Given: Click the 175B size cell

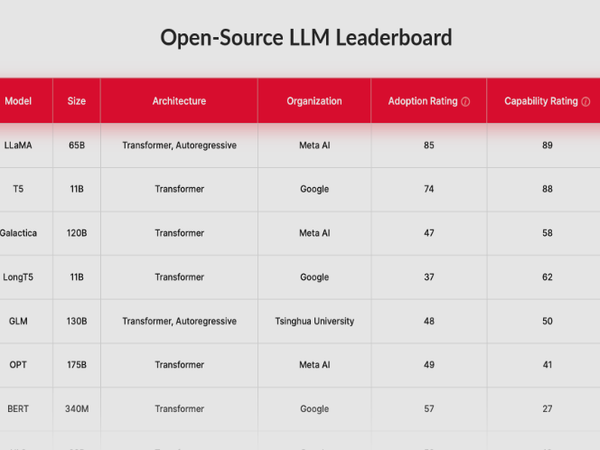Looking at the screenshot, I should click(77, 365).
